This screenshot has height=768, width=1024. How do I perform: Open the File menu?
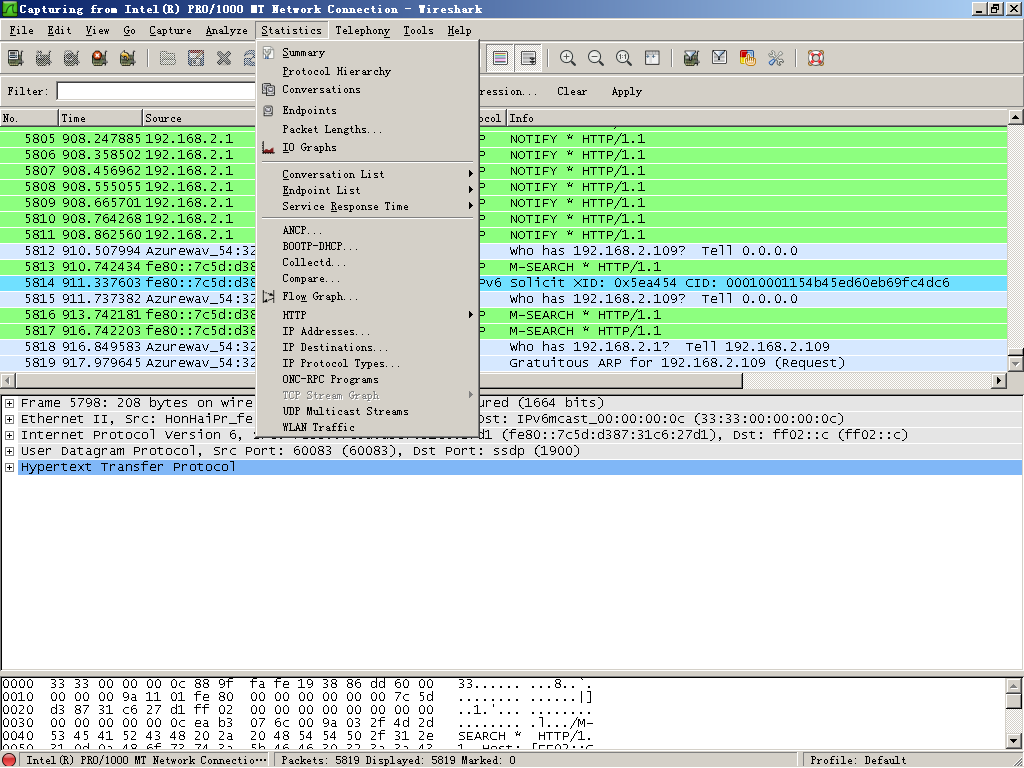pyautogui.click(x=22, y=30)
